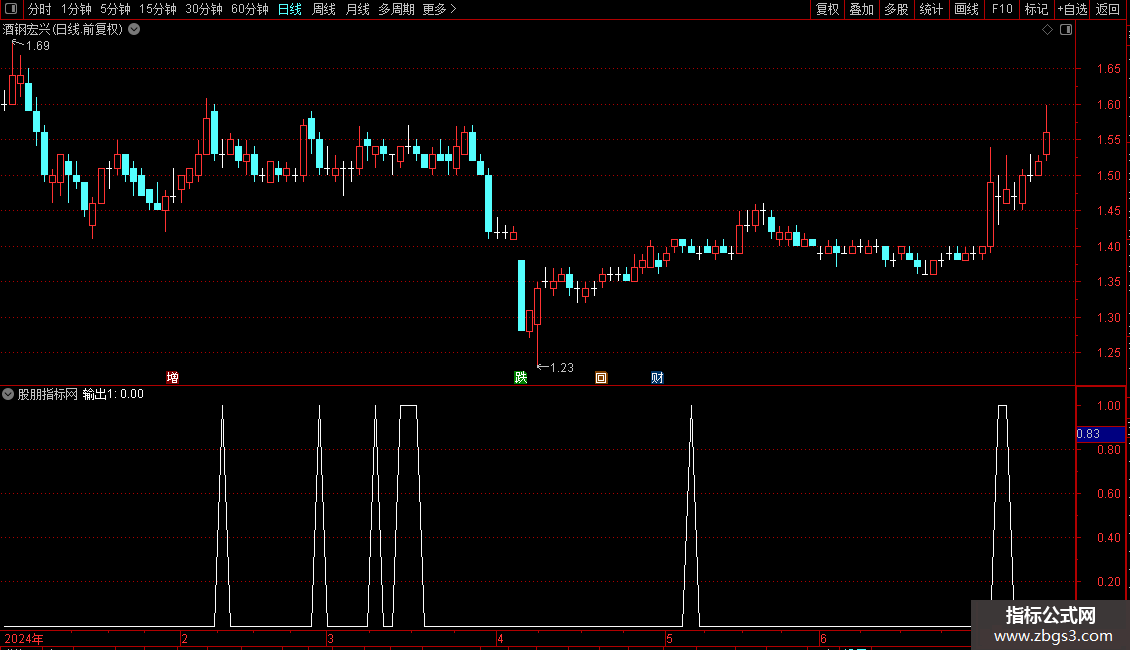The height and width of the screenshot is (650, 1130).
Task: Click the 叠加 overlay button
Action: pyautogui.click(x=861, y=9)
